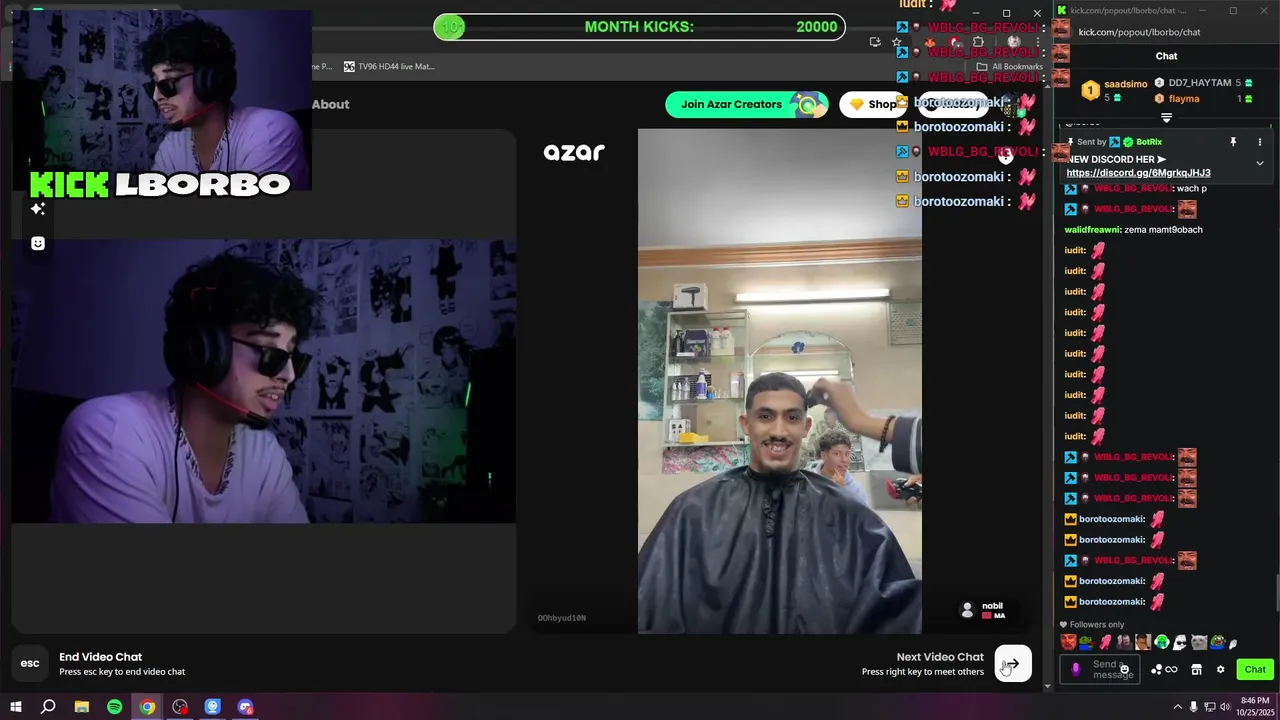
Task: Click the infinity loop icon in chat bar
Action: pos(1171,670)
